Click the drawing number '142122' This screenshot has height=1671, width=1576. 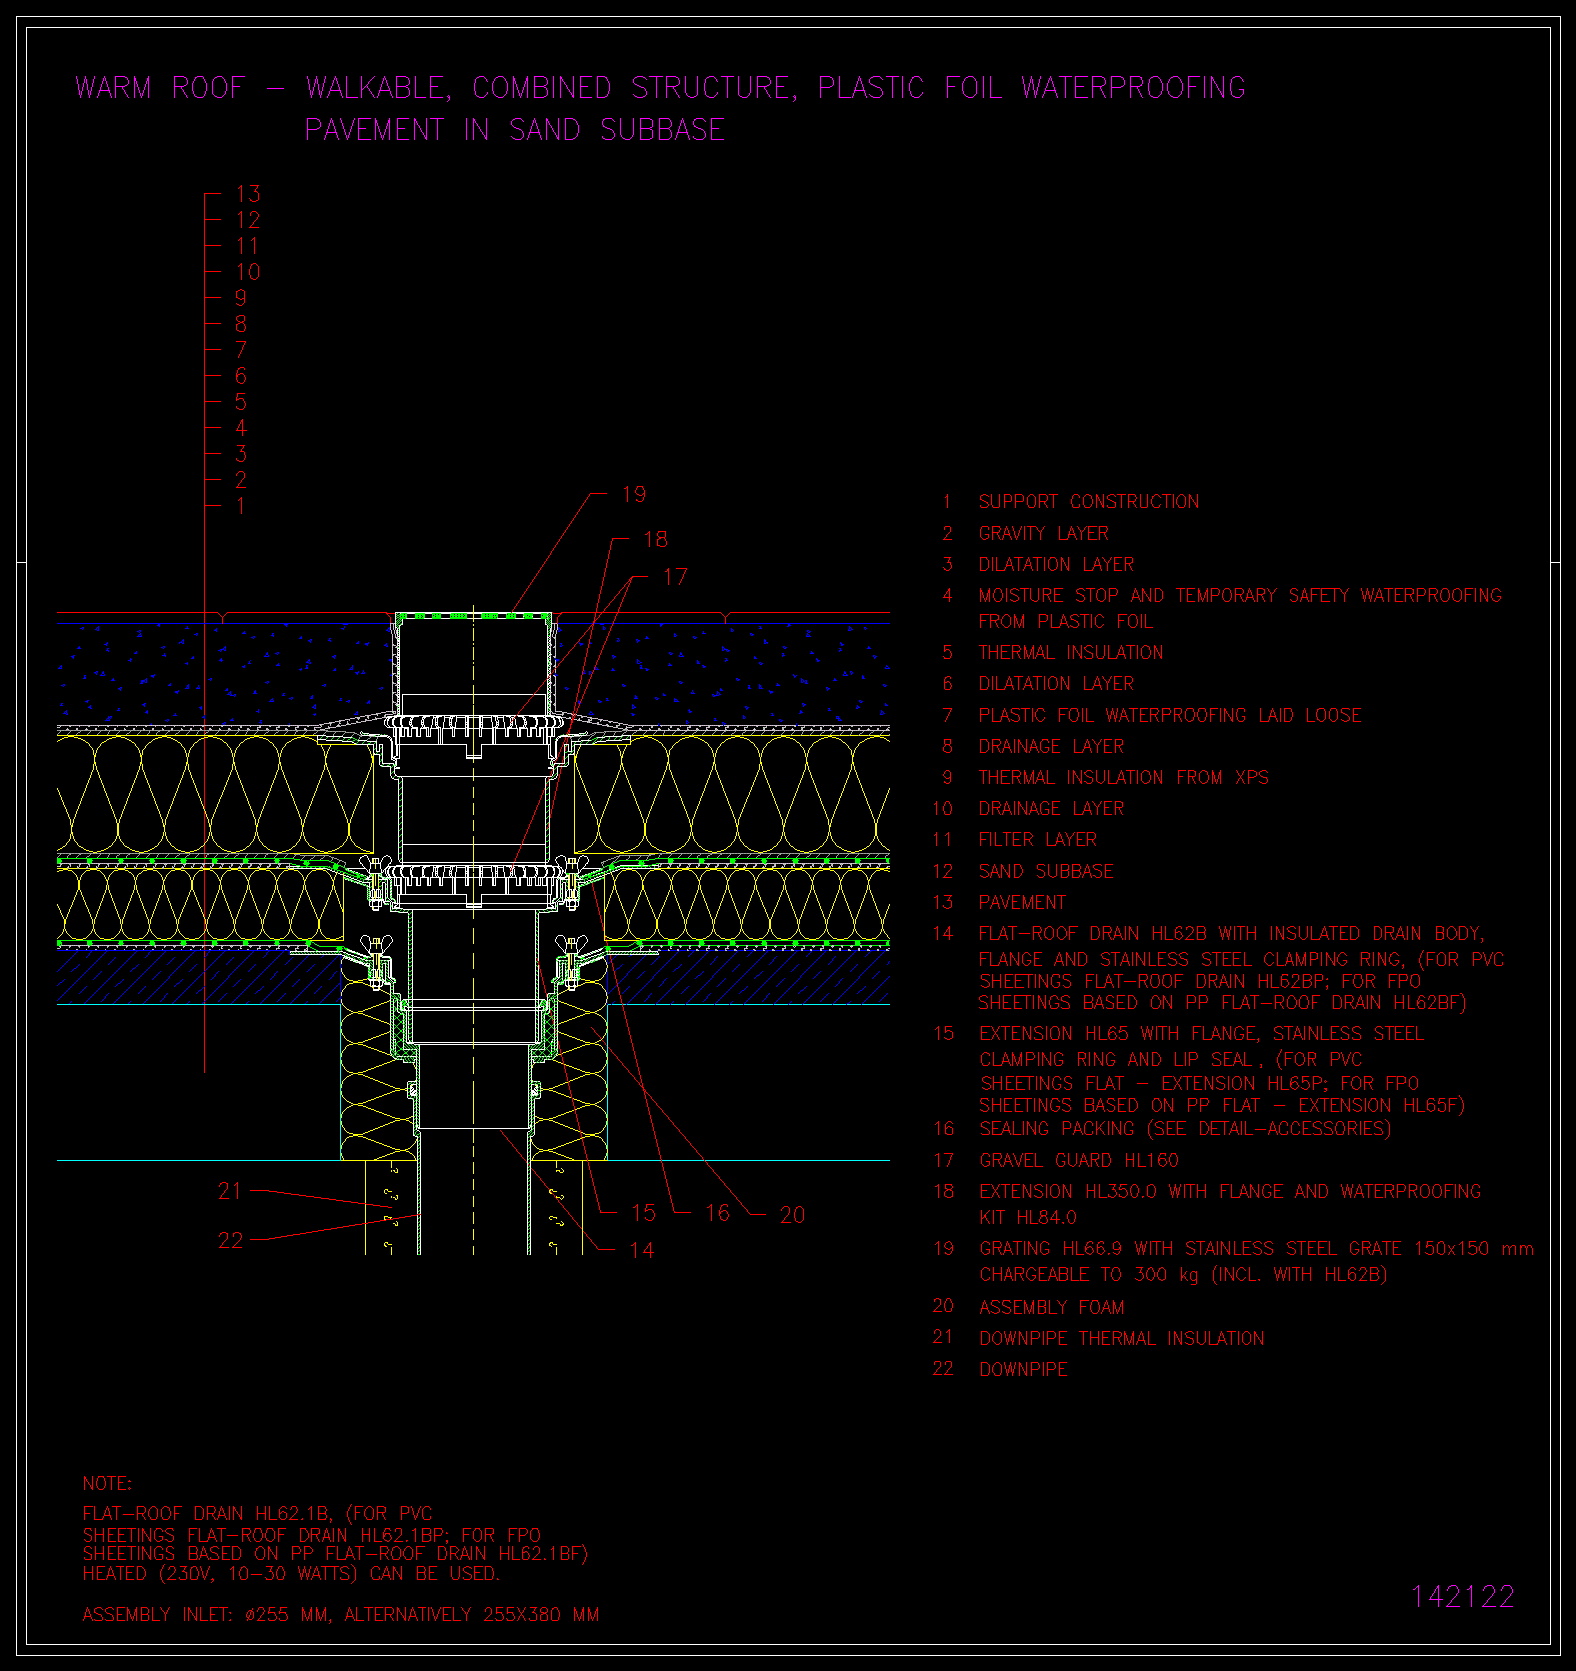1463,1597
